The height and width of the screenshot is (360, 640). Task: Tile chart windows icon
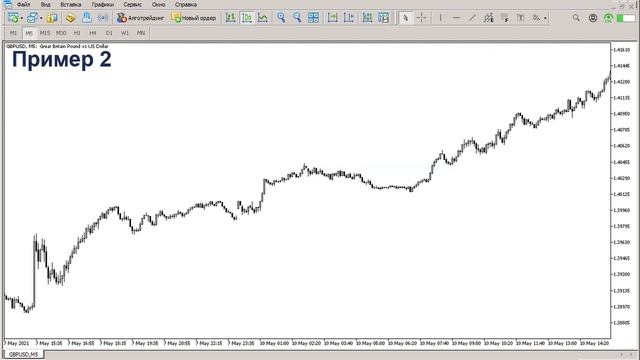[x=313, y=18]
